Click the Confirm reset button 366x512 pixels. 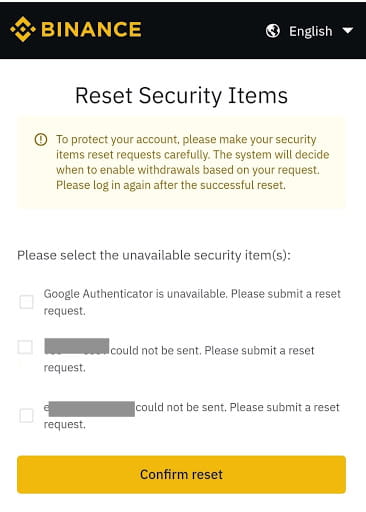coord(181,474)
